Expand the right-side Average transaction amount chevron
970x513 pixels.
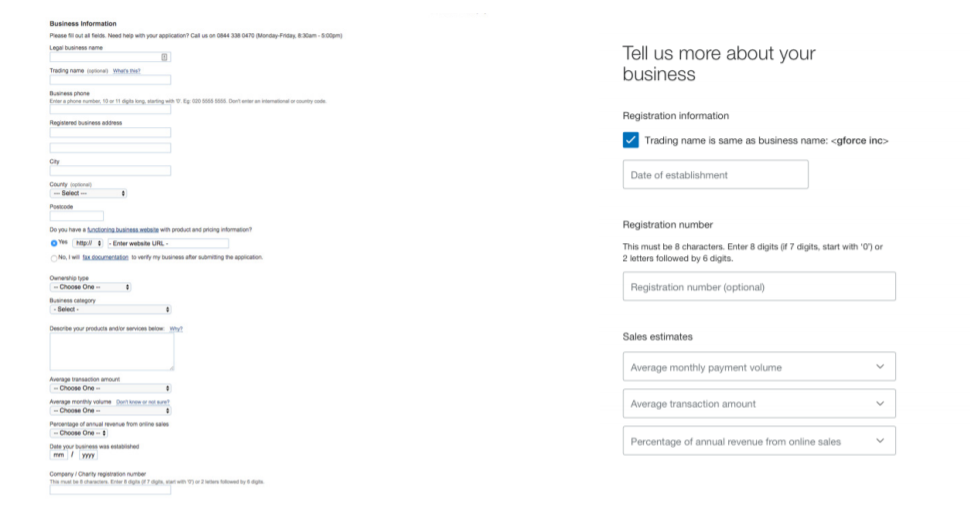[x=880, y=404]
